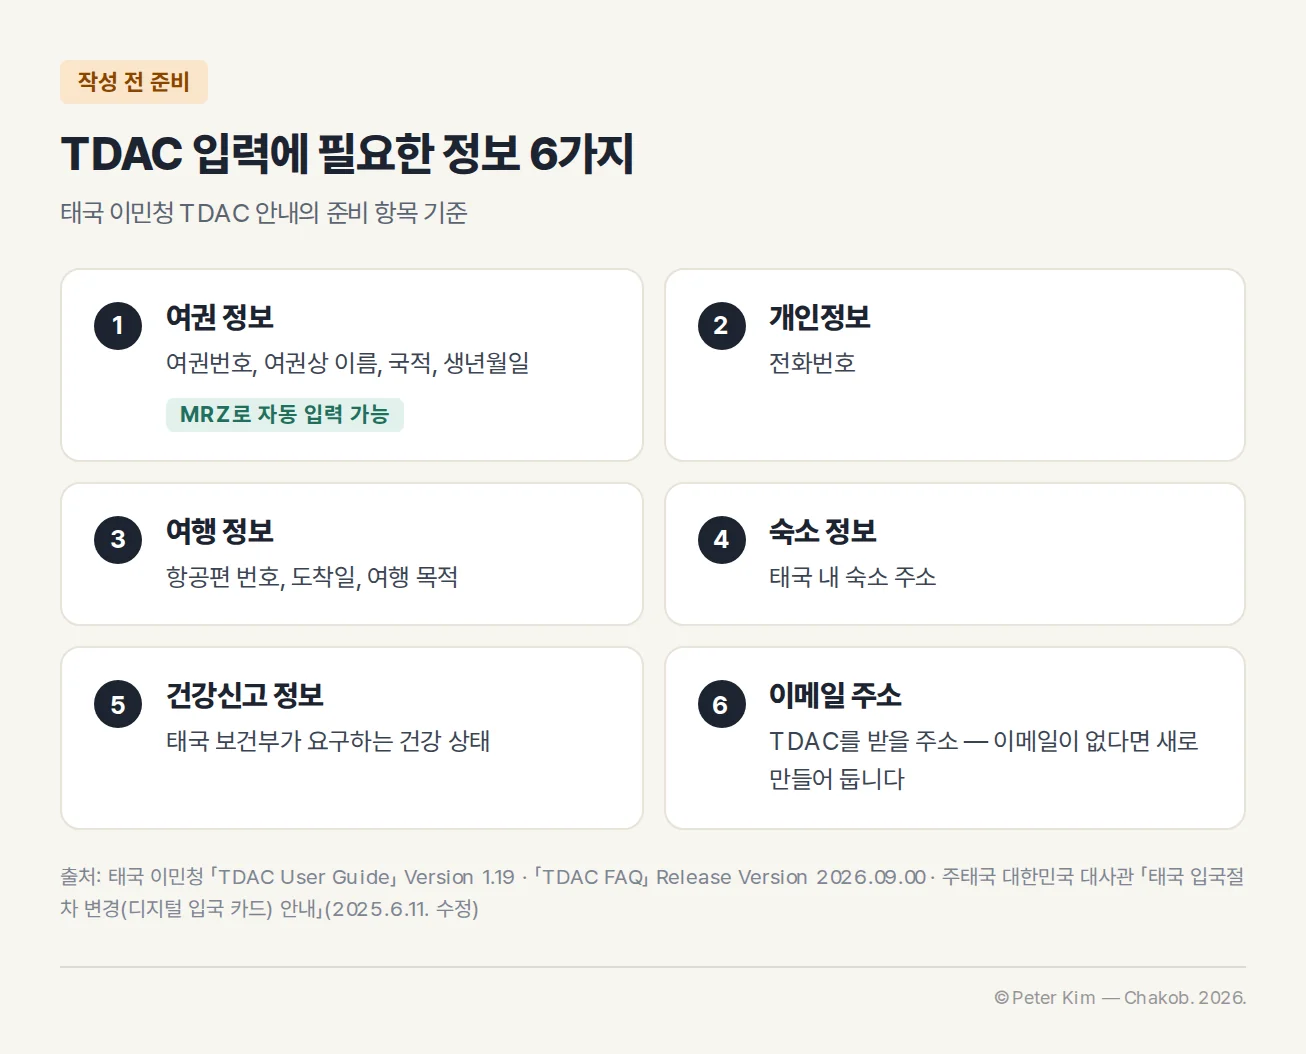Screen dimensions: 1306x1054
Task: Select the text '항공편 번호, 도착일, 여행 목적'
Action: tap(312, 577)
